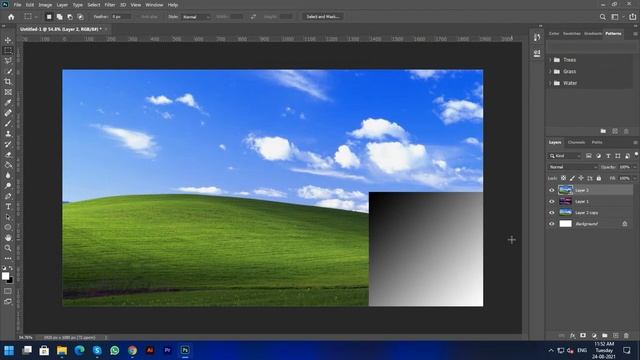The image size is (640, 360).
Task: Open the search icon in options bar
Action: point(602,17)
